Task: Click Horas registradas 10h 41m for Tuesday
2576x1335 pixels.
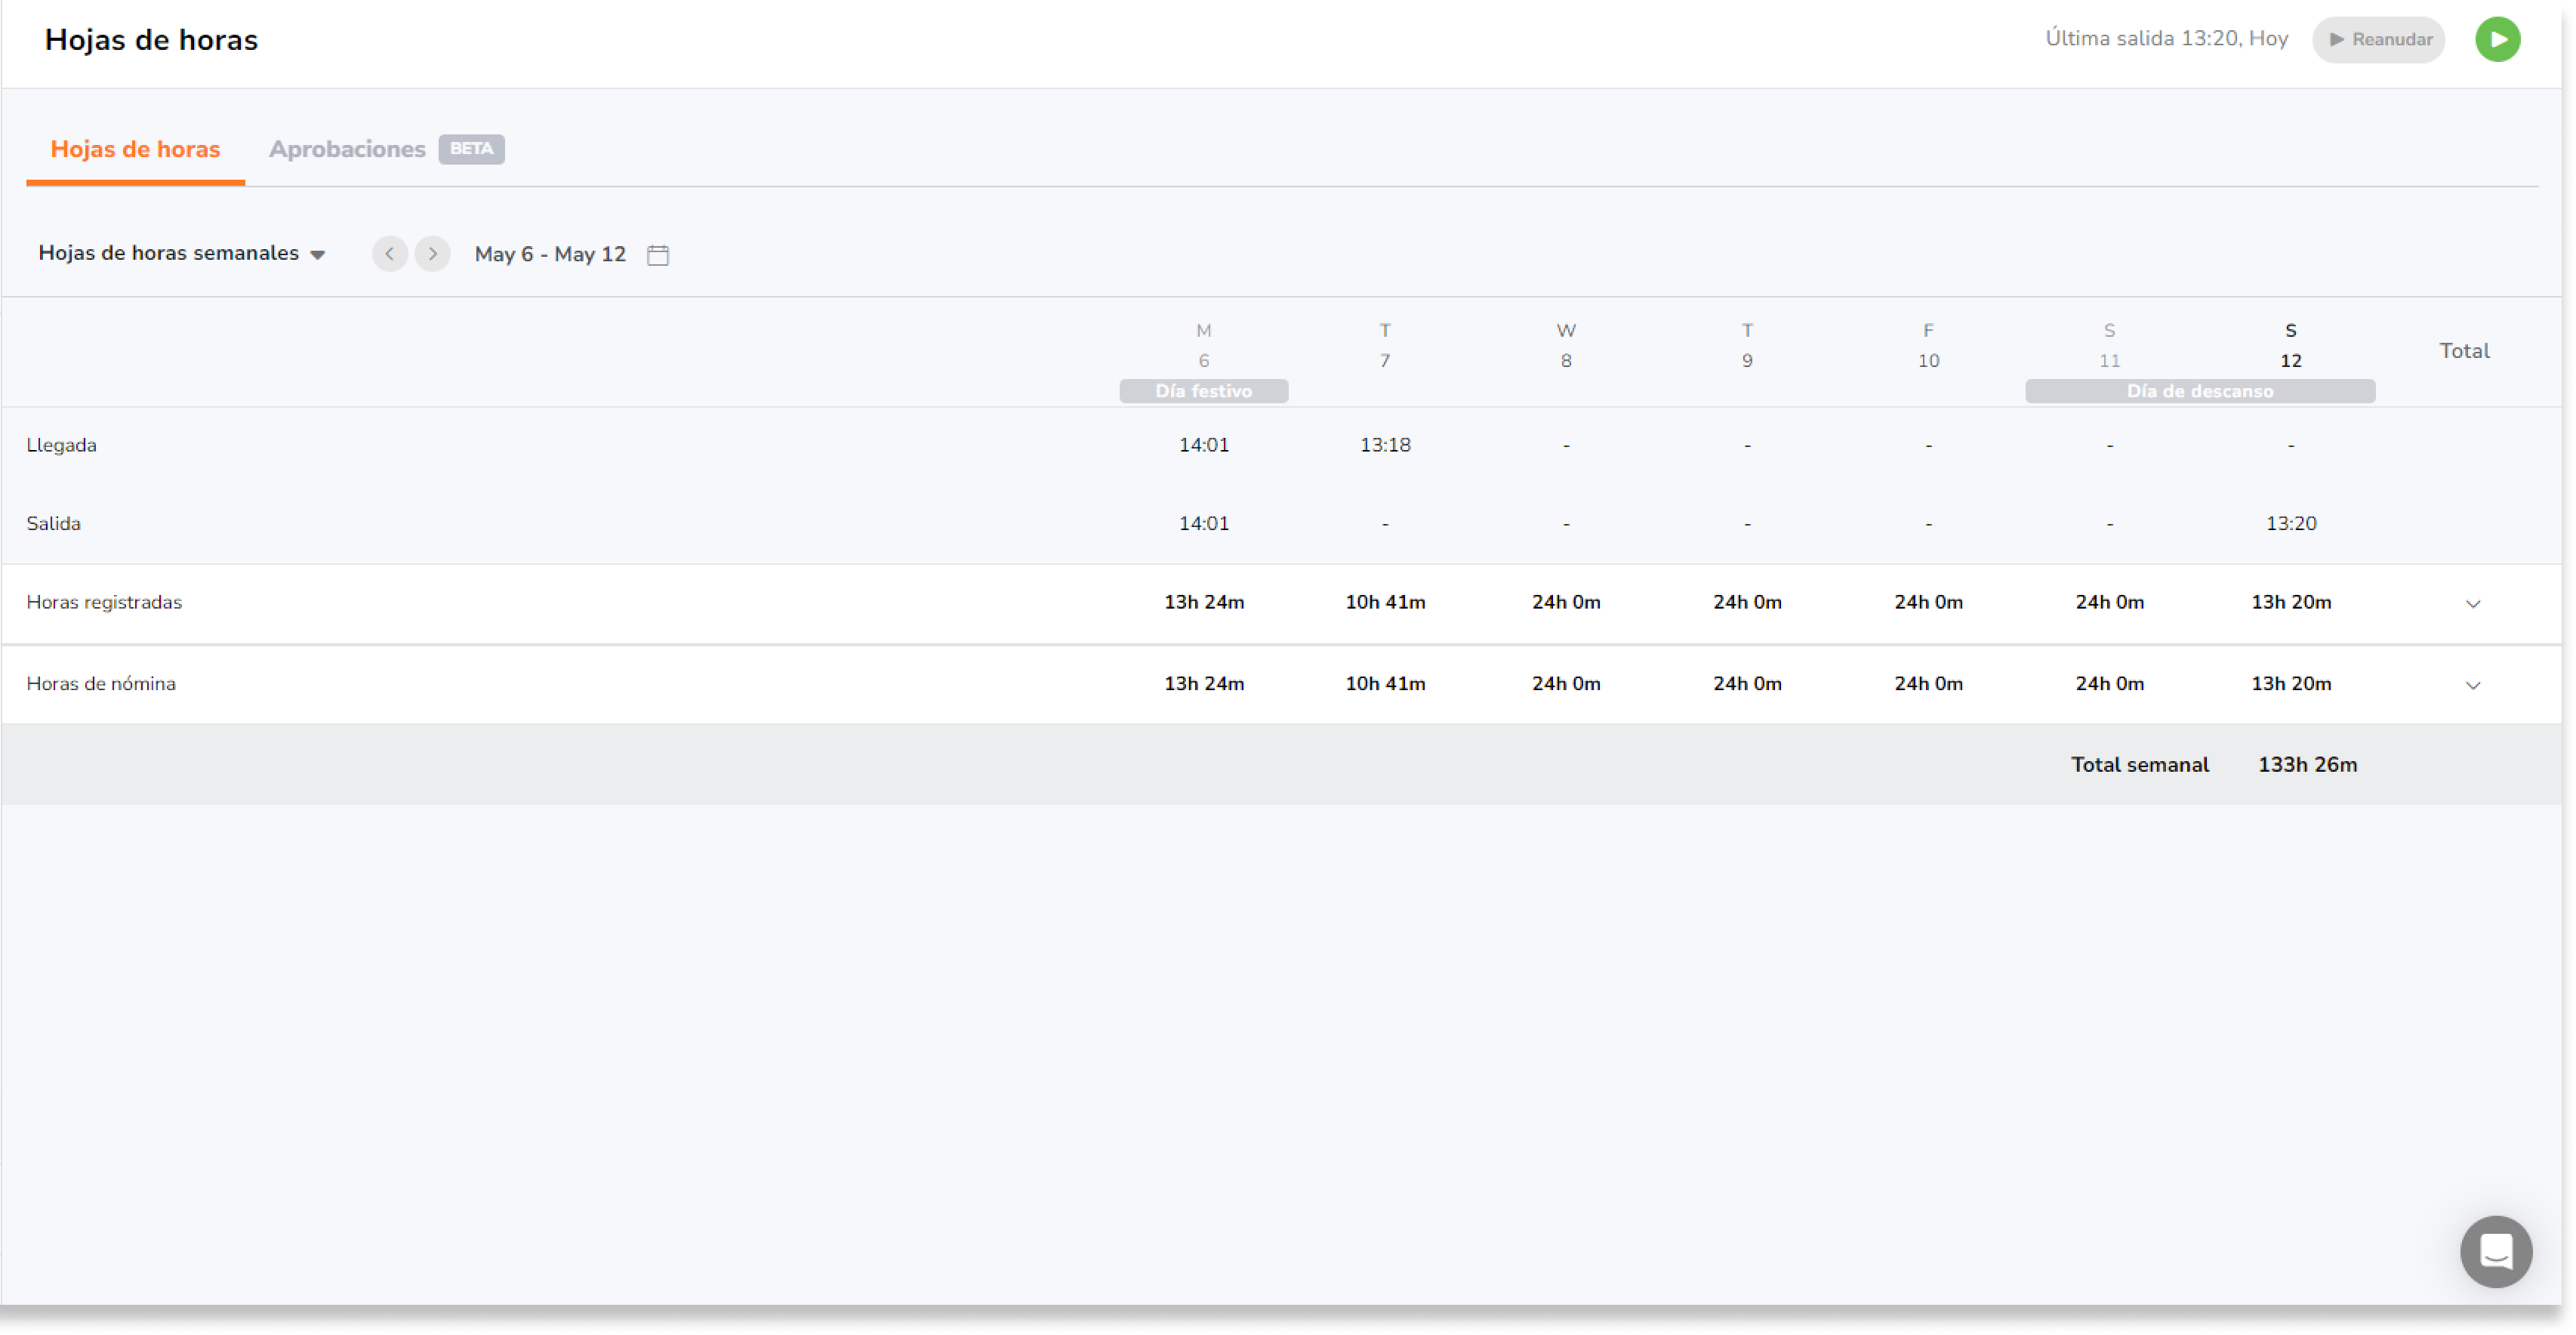Action: point(1385,602)
